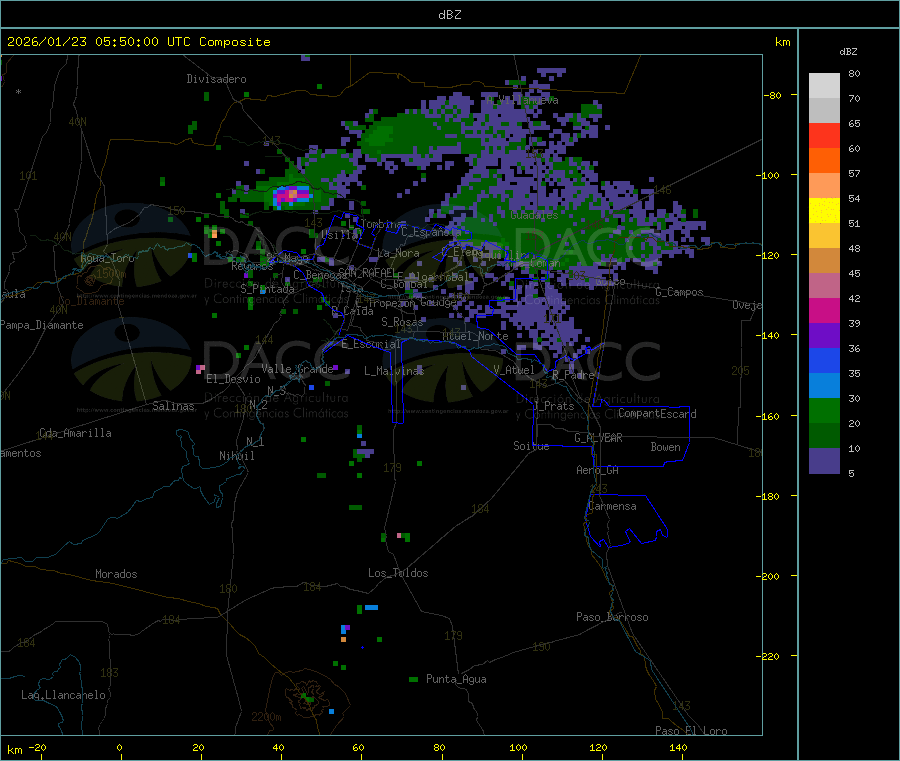Select the dark green 10-20 dBZ swatch
Viewport: 900px width, 761px height.
[x=824, y=436]
